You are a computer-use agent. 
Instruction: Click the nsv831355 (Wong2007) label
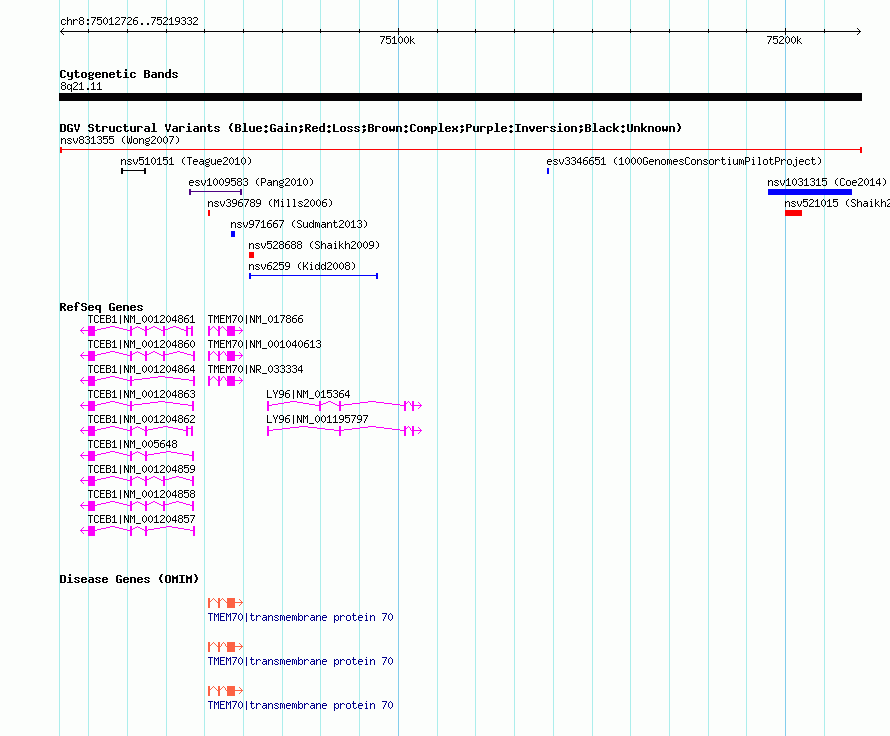120,140
